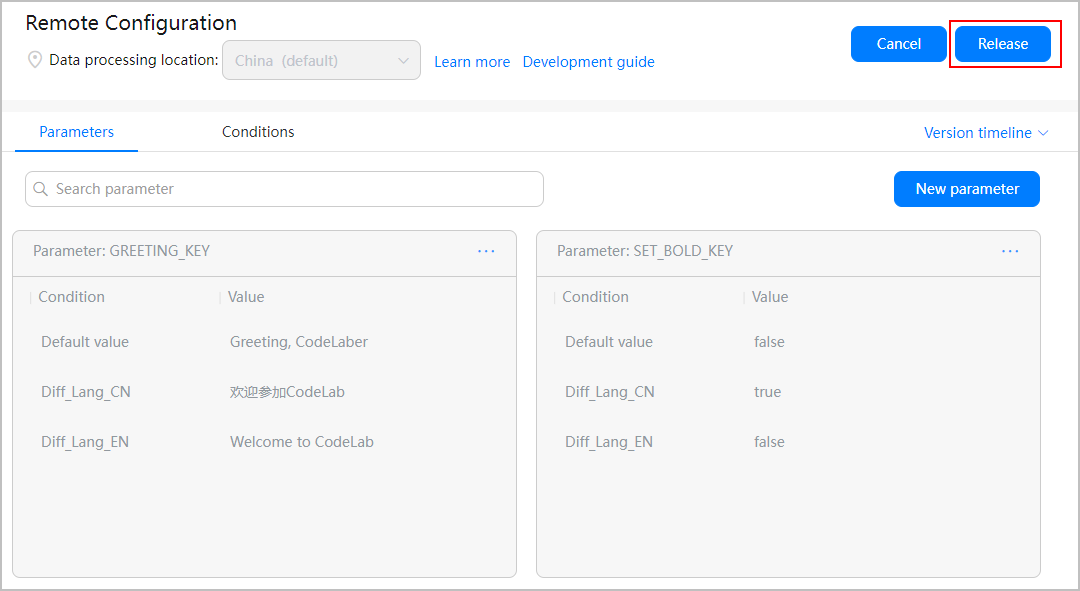Open the Learn more link
The height and width of the screenshot is (591, 1080).
pyautogui.click(x=472, y=62)
